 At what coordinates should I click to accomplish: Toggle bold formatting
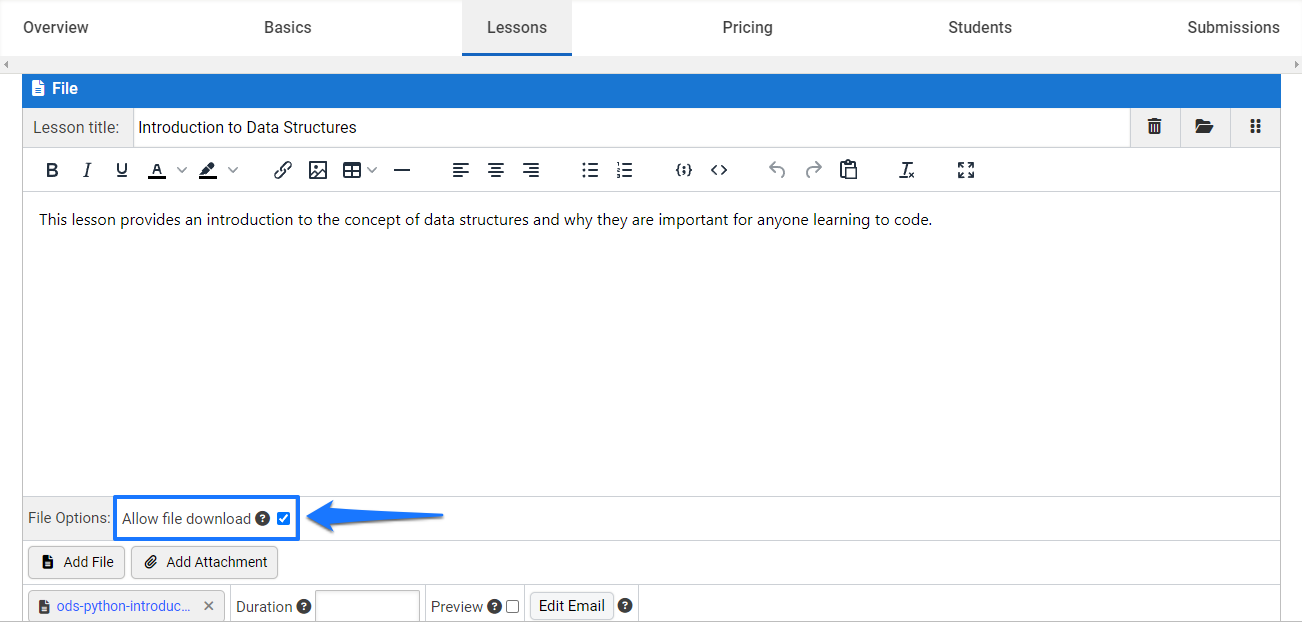point(53,170)
